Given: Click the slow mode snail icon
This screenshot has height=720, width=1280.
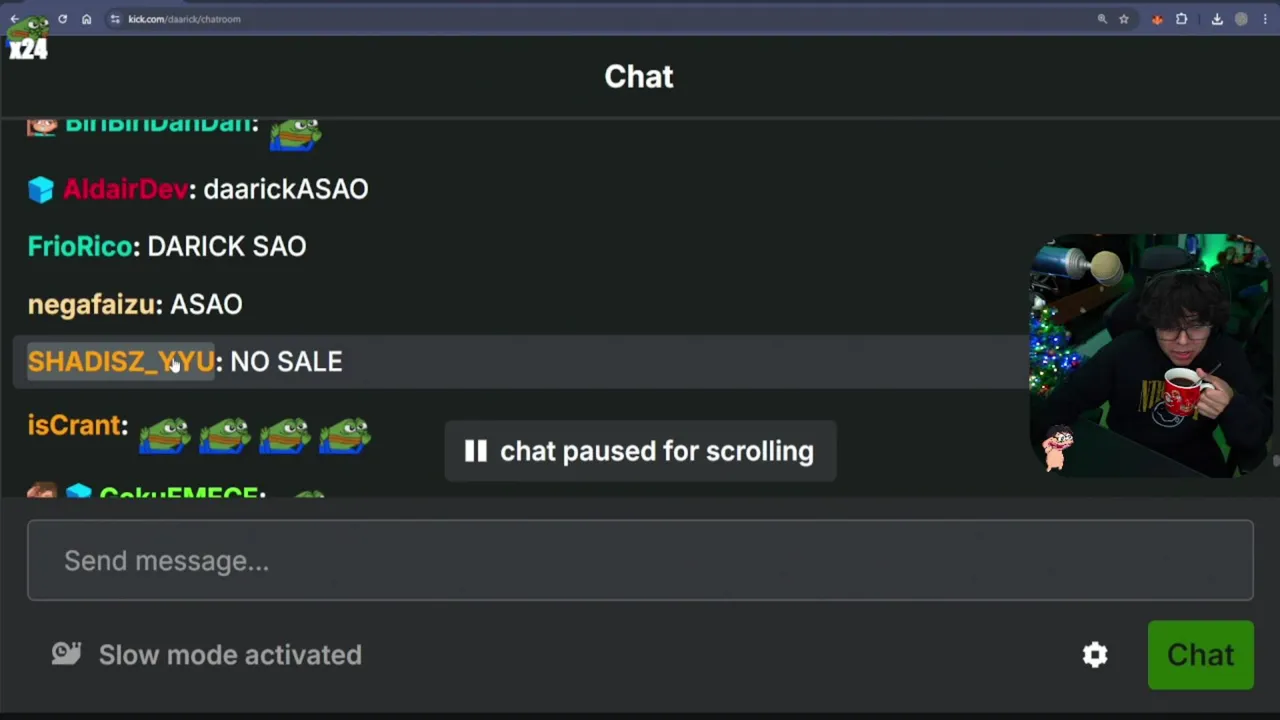Looking at the screenshot, I should coord(66,654).
